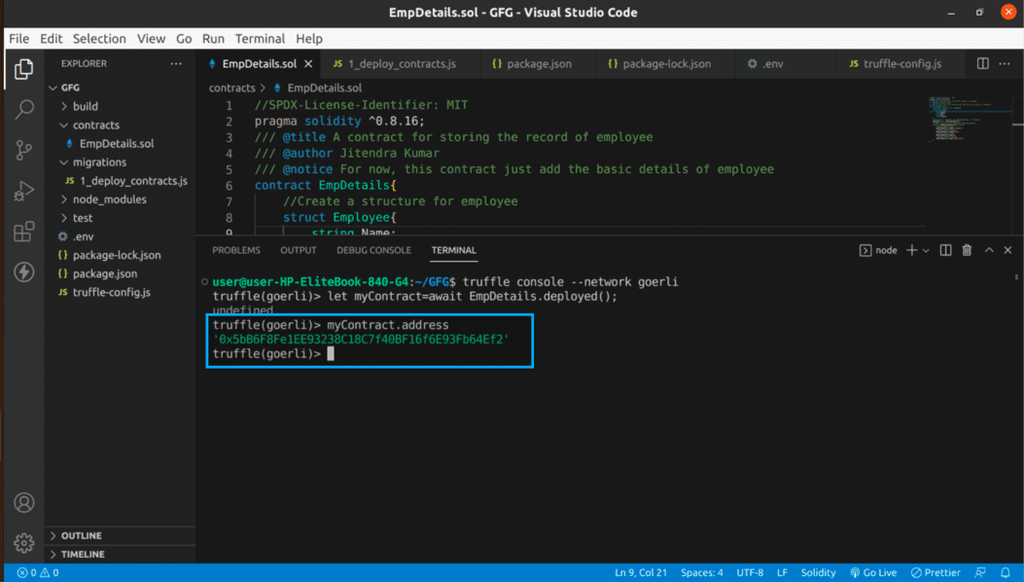Click the Explorer more actions ellipsis
Image resolution: width=1024 pixels, height=582 pixels.
coord(176,63)
